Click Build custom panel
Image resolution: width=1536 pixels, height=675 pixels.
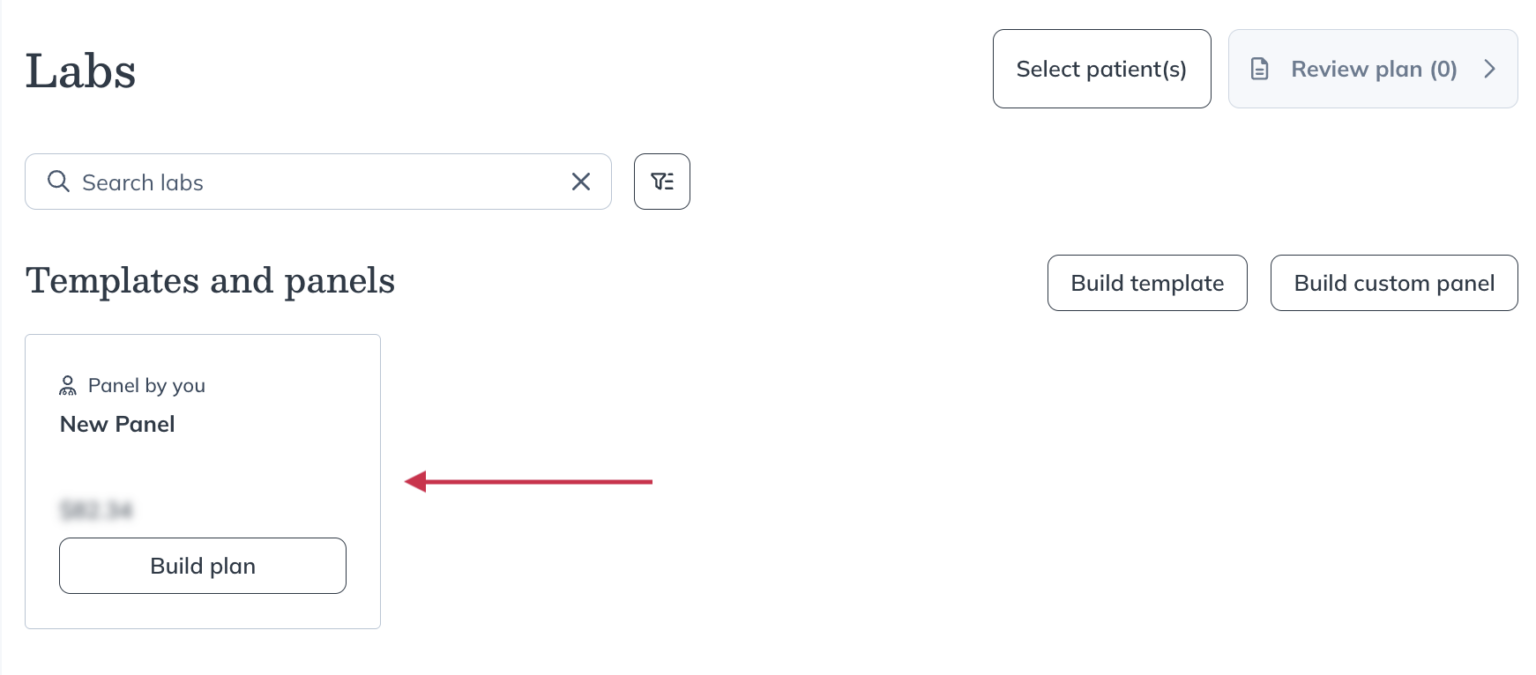[1394, 283]
